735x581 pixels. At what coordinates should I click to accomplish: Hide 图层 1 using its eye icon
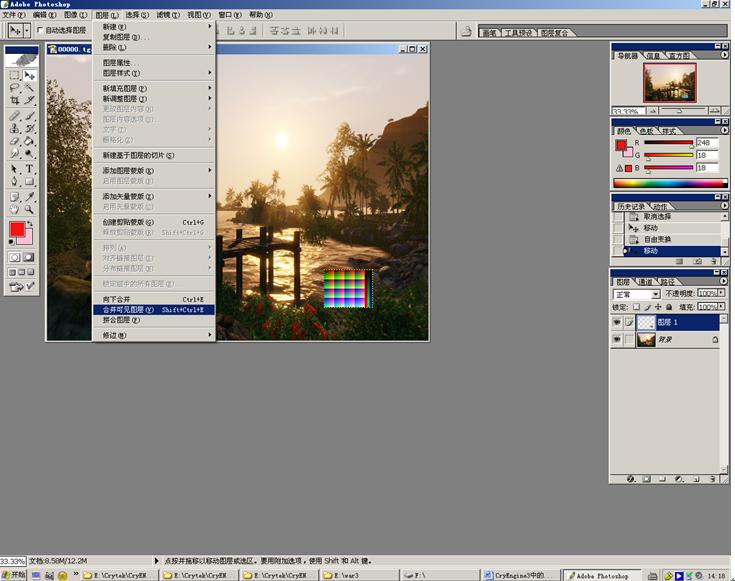coord(617,323)
